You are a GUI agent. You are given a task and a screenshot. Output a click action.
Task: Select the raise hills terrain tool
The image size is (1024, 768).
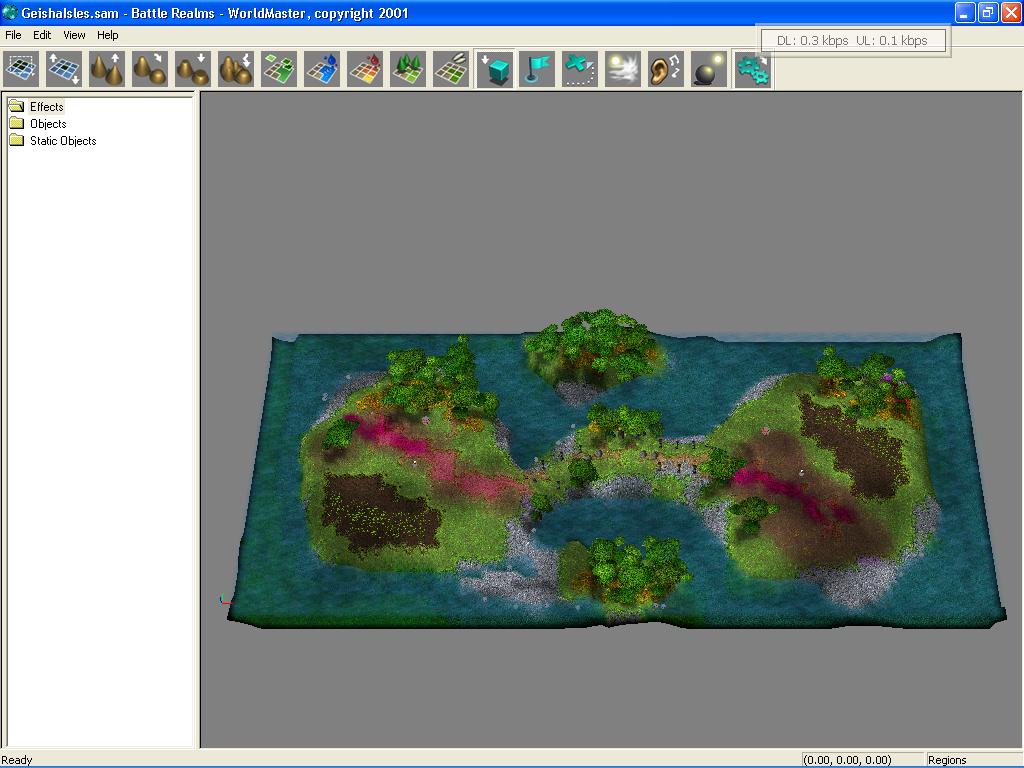[x=106, y=69]
